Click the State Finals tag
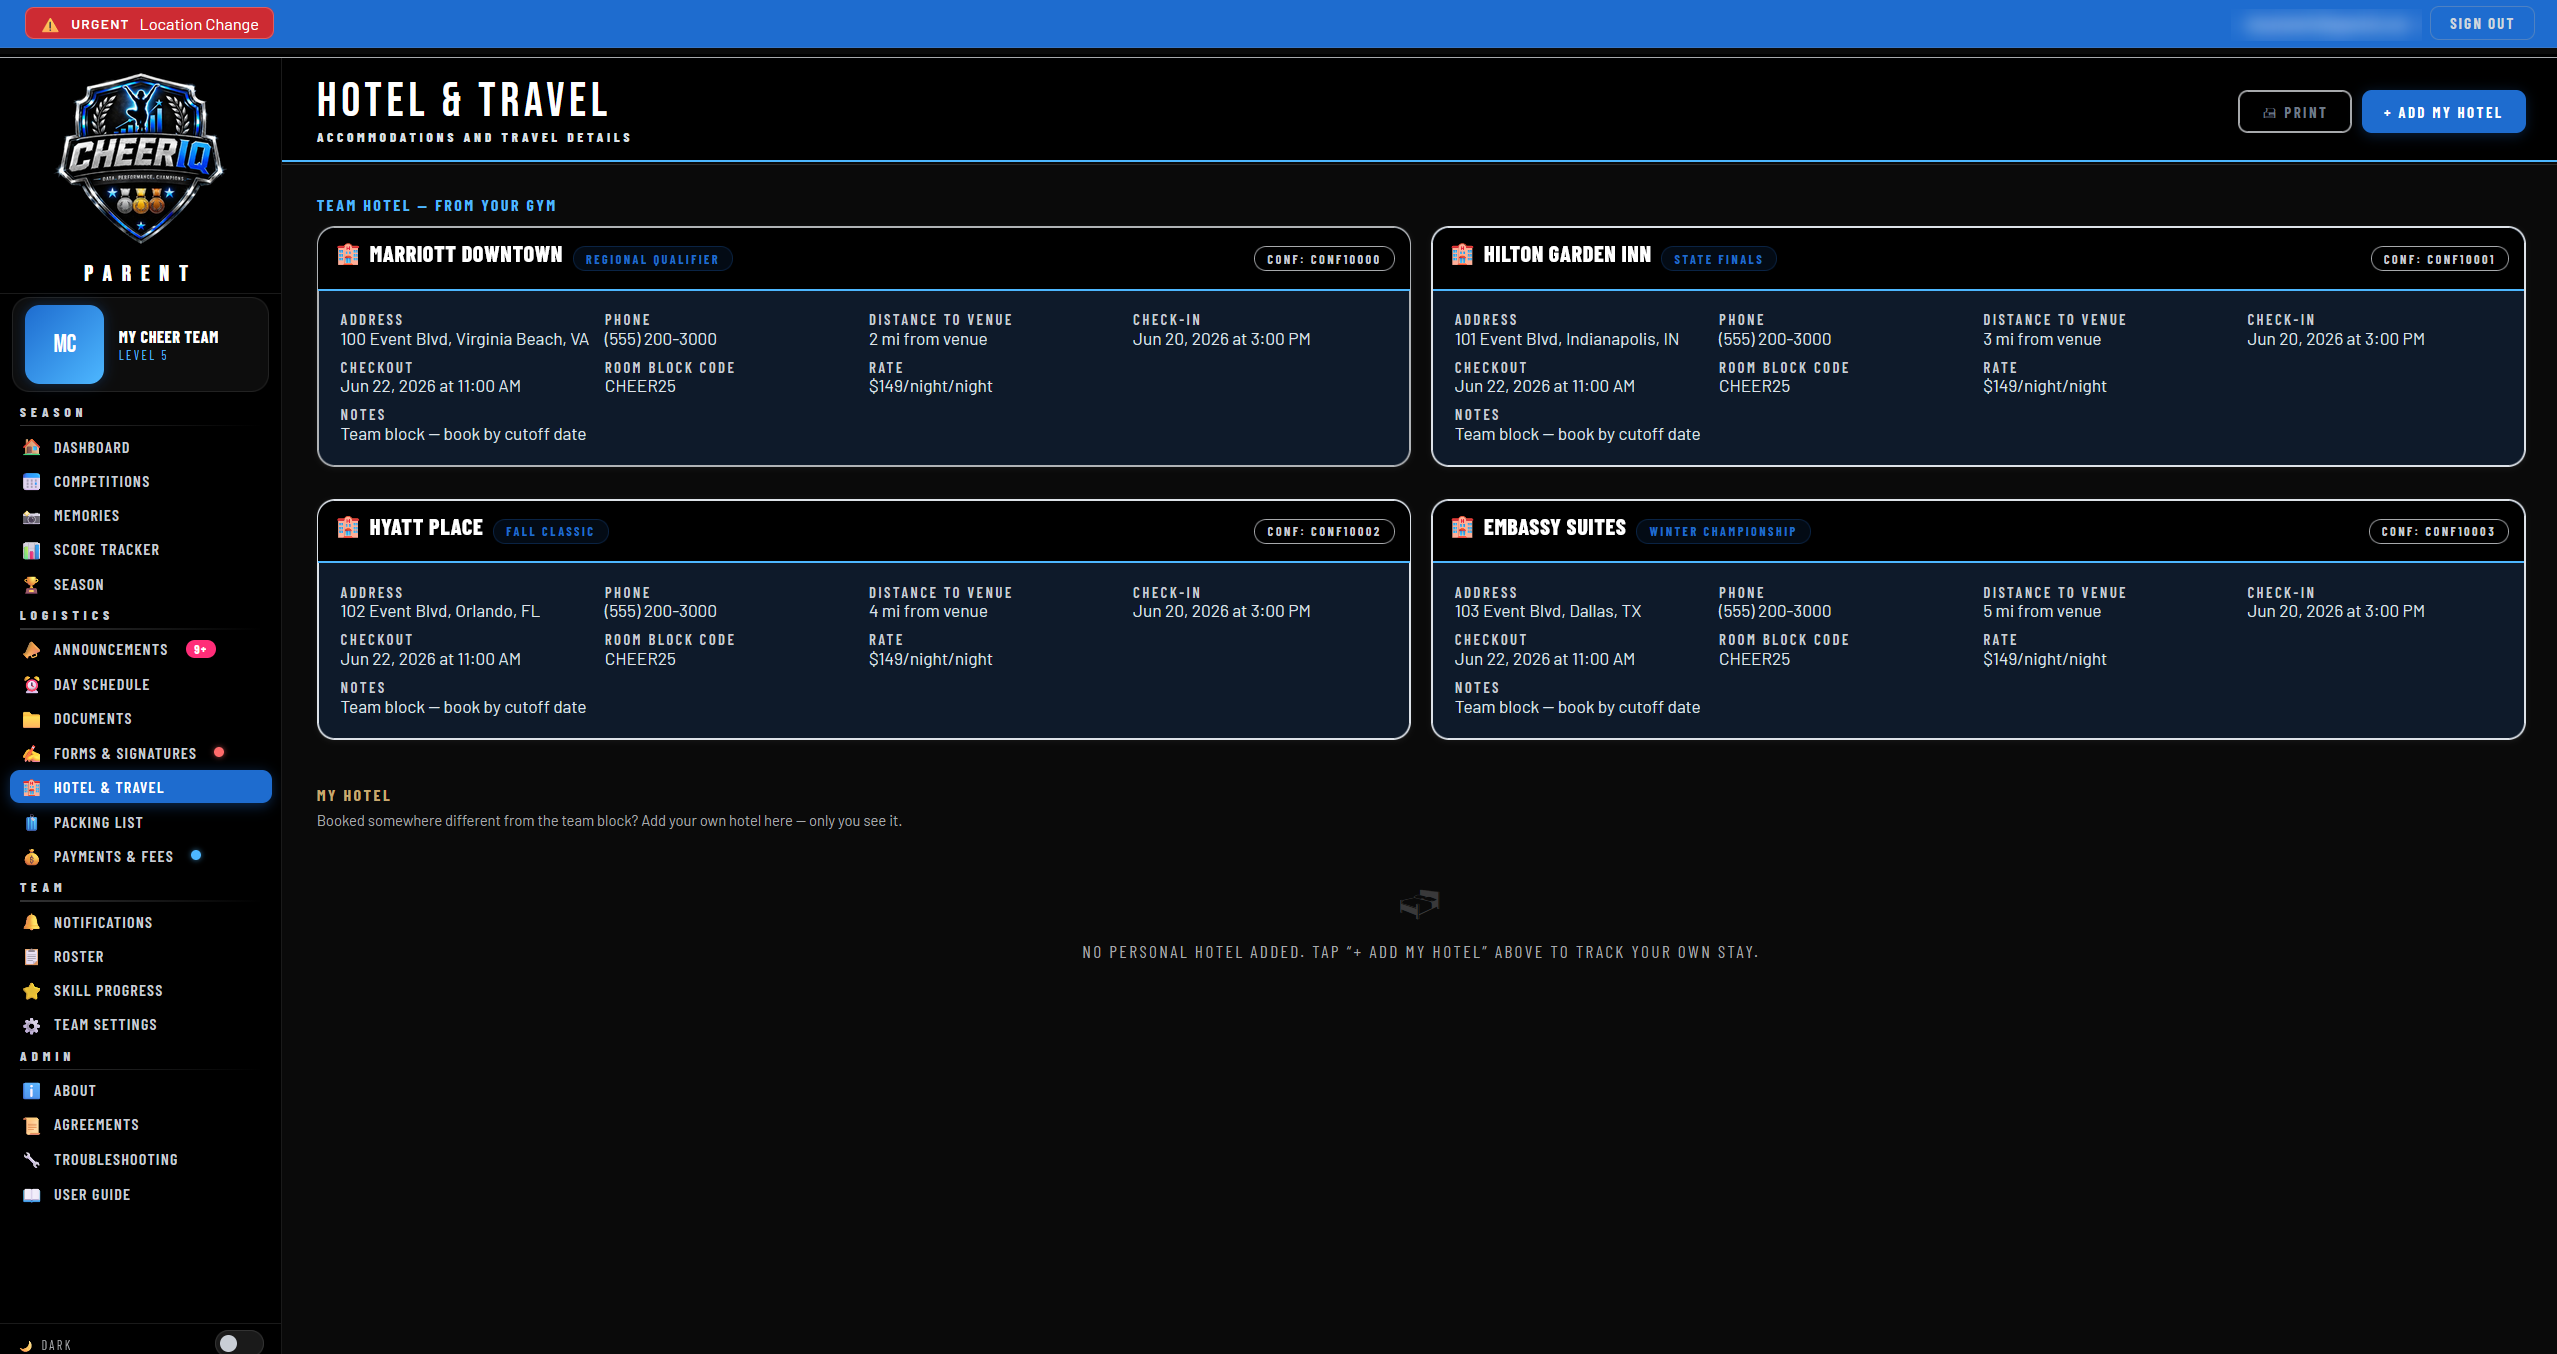This screenshot has height=1354, width=2557. coord(1718,259)
